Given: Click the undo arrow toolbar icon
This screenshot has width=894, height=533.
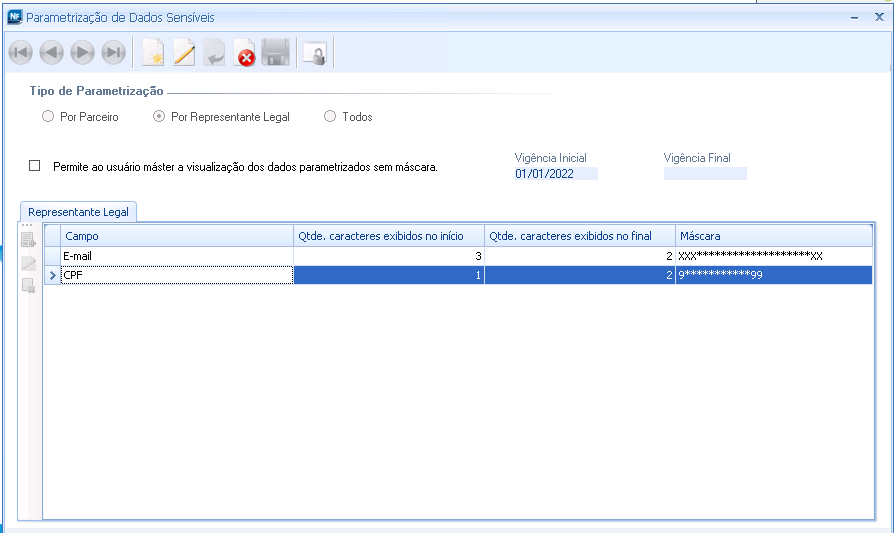Looking at the screenshot, I should 215,53.
